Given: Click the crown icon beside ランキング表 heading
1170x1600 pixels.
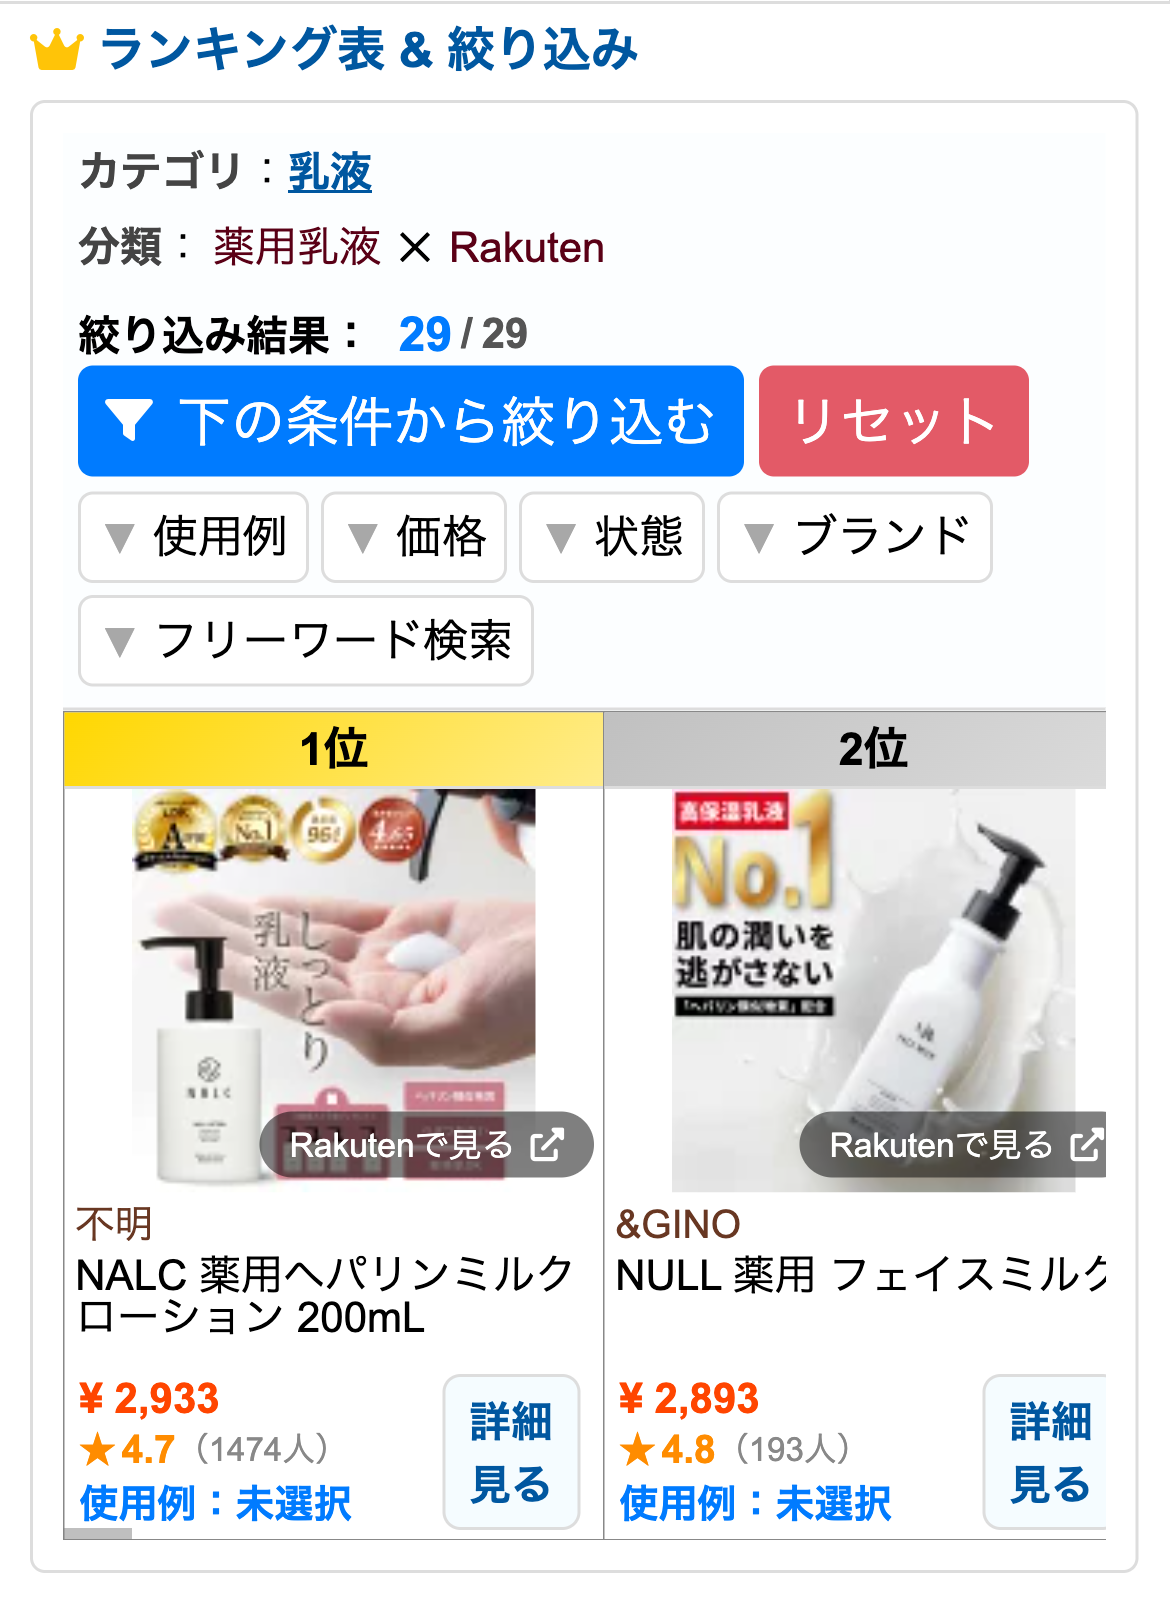Looking at the screenshot, I should (x=56, y=49).
